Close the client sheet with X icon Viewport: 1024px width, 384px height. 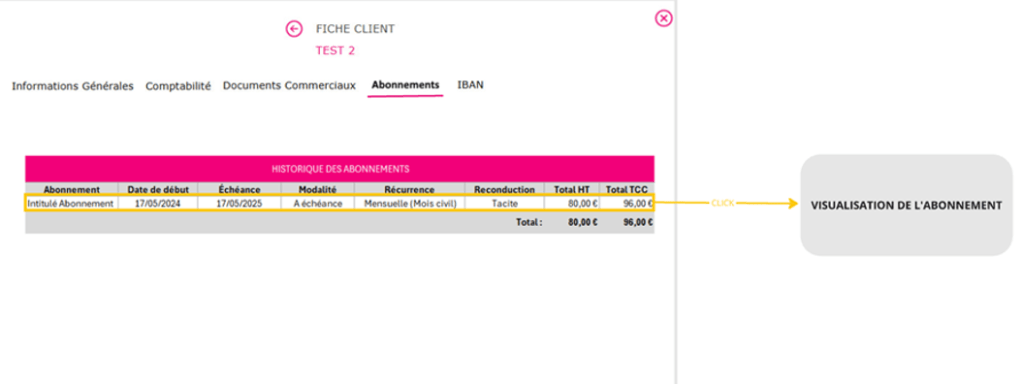click(x=664, y=18)
